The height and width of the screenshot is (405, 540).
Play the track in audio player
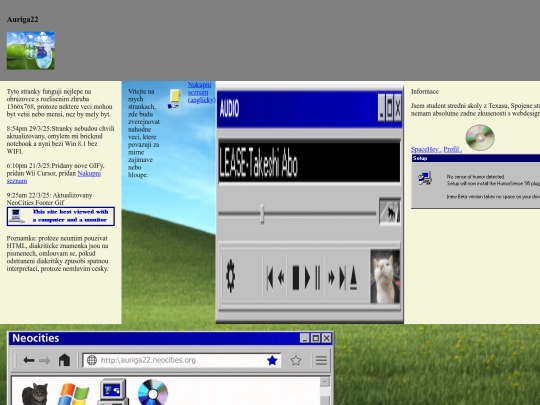tap(308, 277)
